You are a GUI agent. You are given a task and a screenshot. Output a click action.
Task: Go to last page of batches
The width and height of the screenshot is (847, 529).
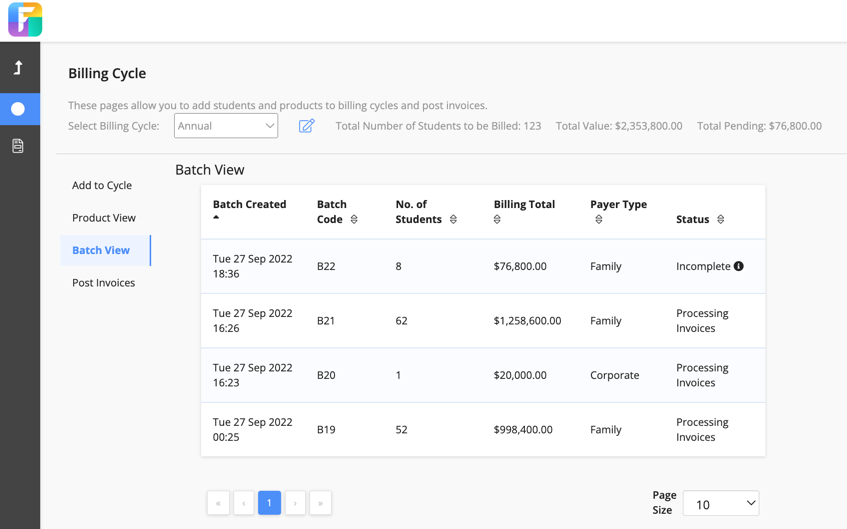pos(320,503)
